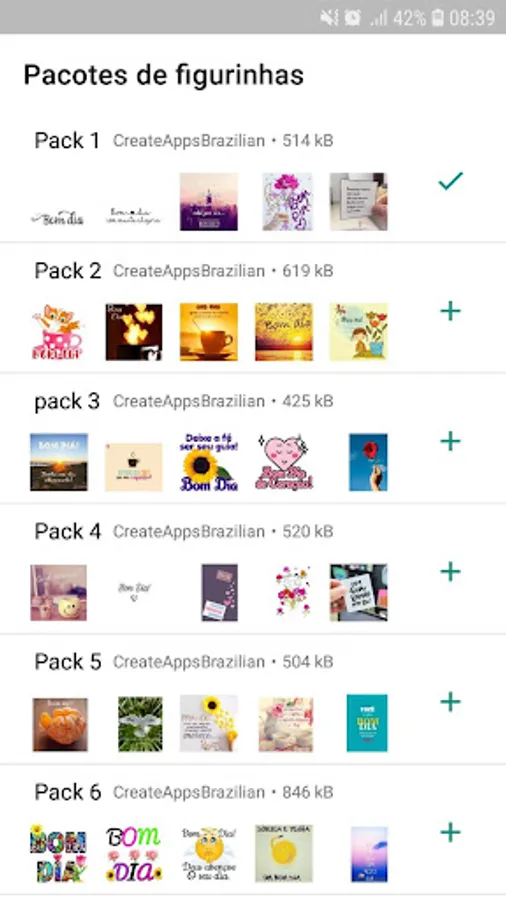Select the orange kitten sticker in Pack 2
This screenshot has width=506, height=900.
pos(58,332)
